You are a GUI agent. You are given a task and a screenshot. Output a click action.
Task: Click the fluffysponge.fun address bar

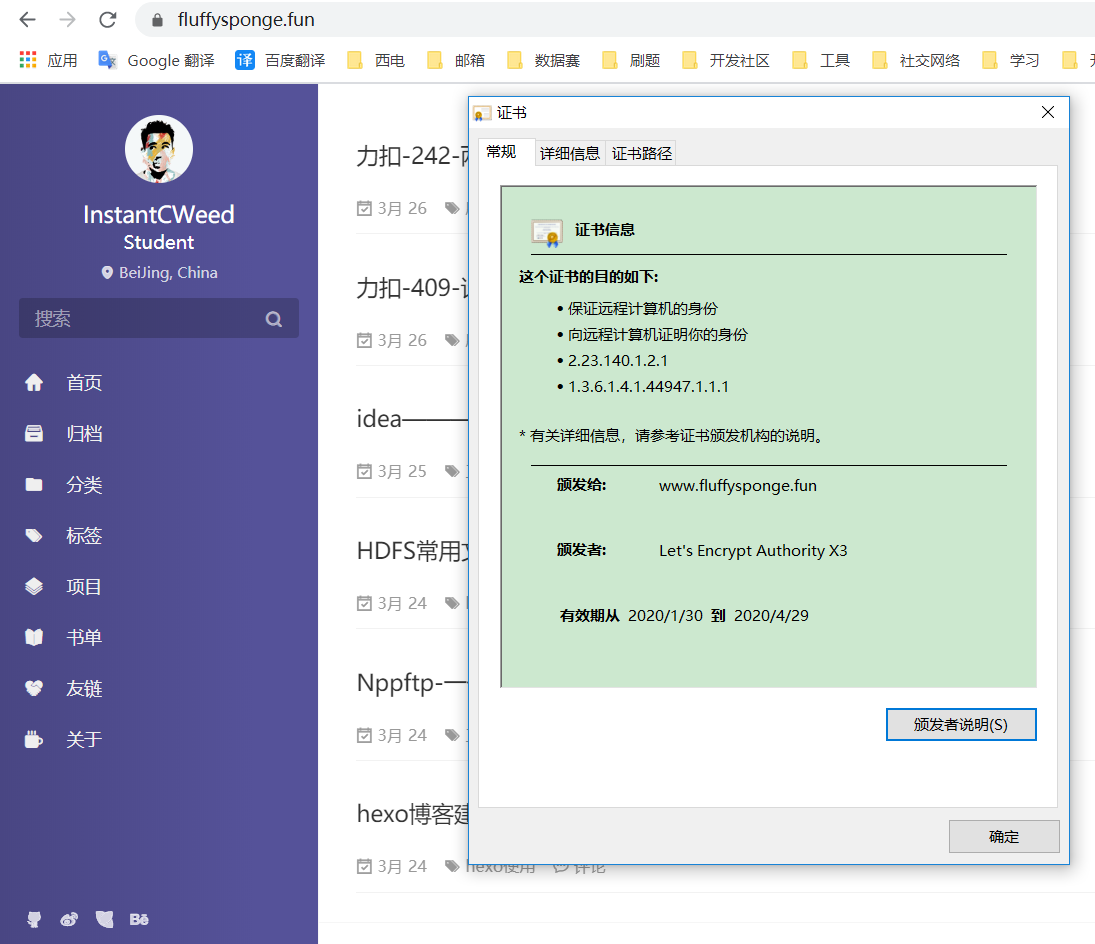615,20
